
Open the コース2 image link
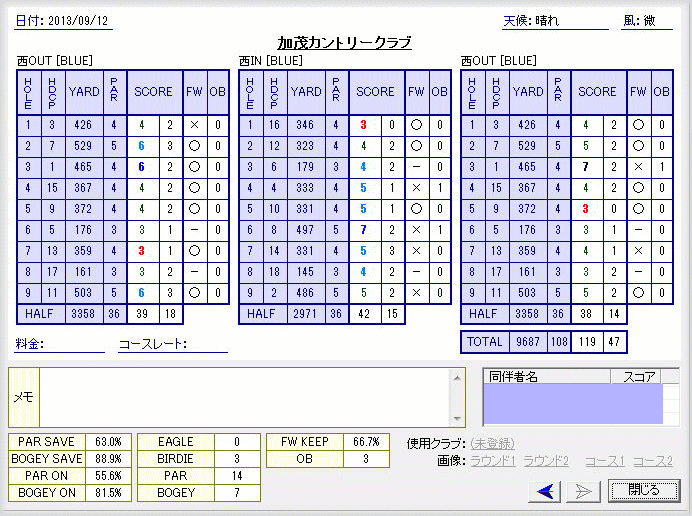[653, 461]
